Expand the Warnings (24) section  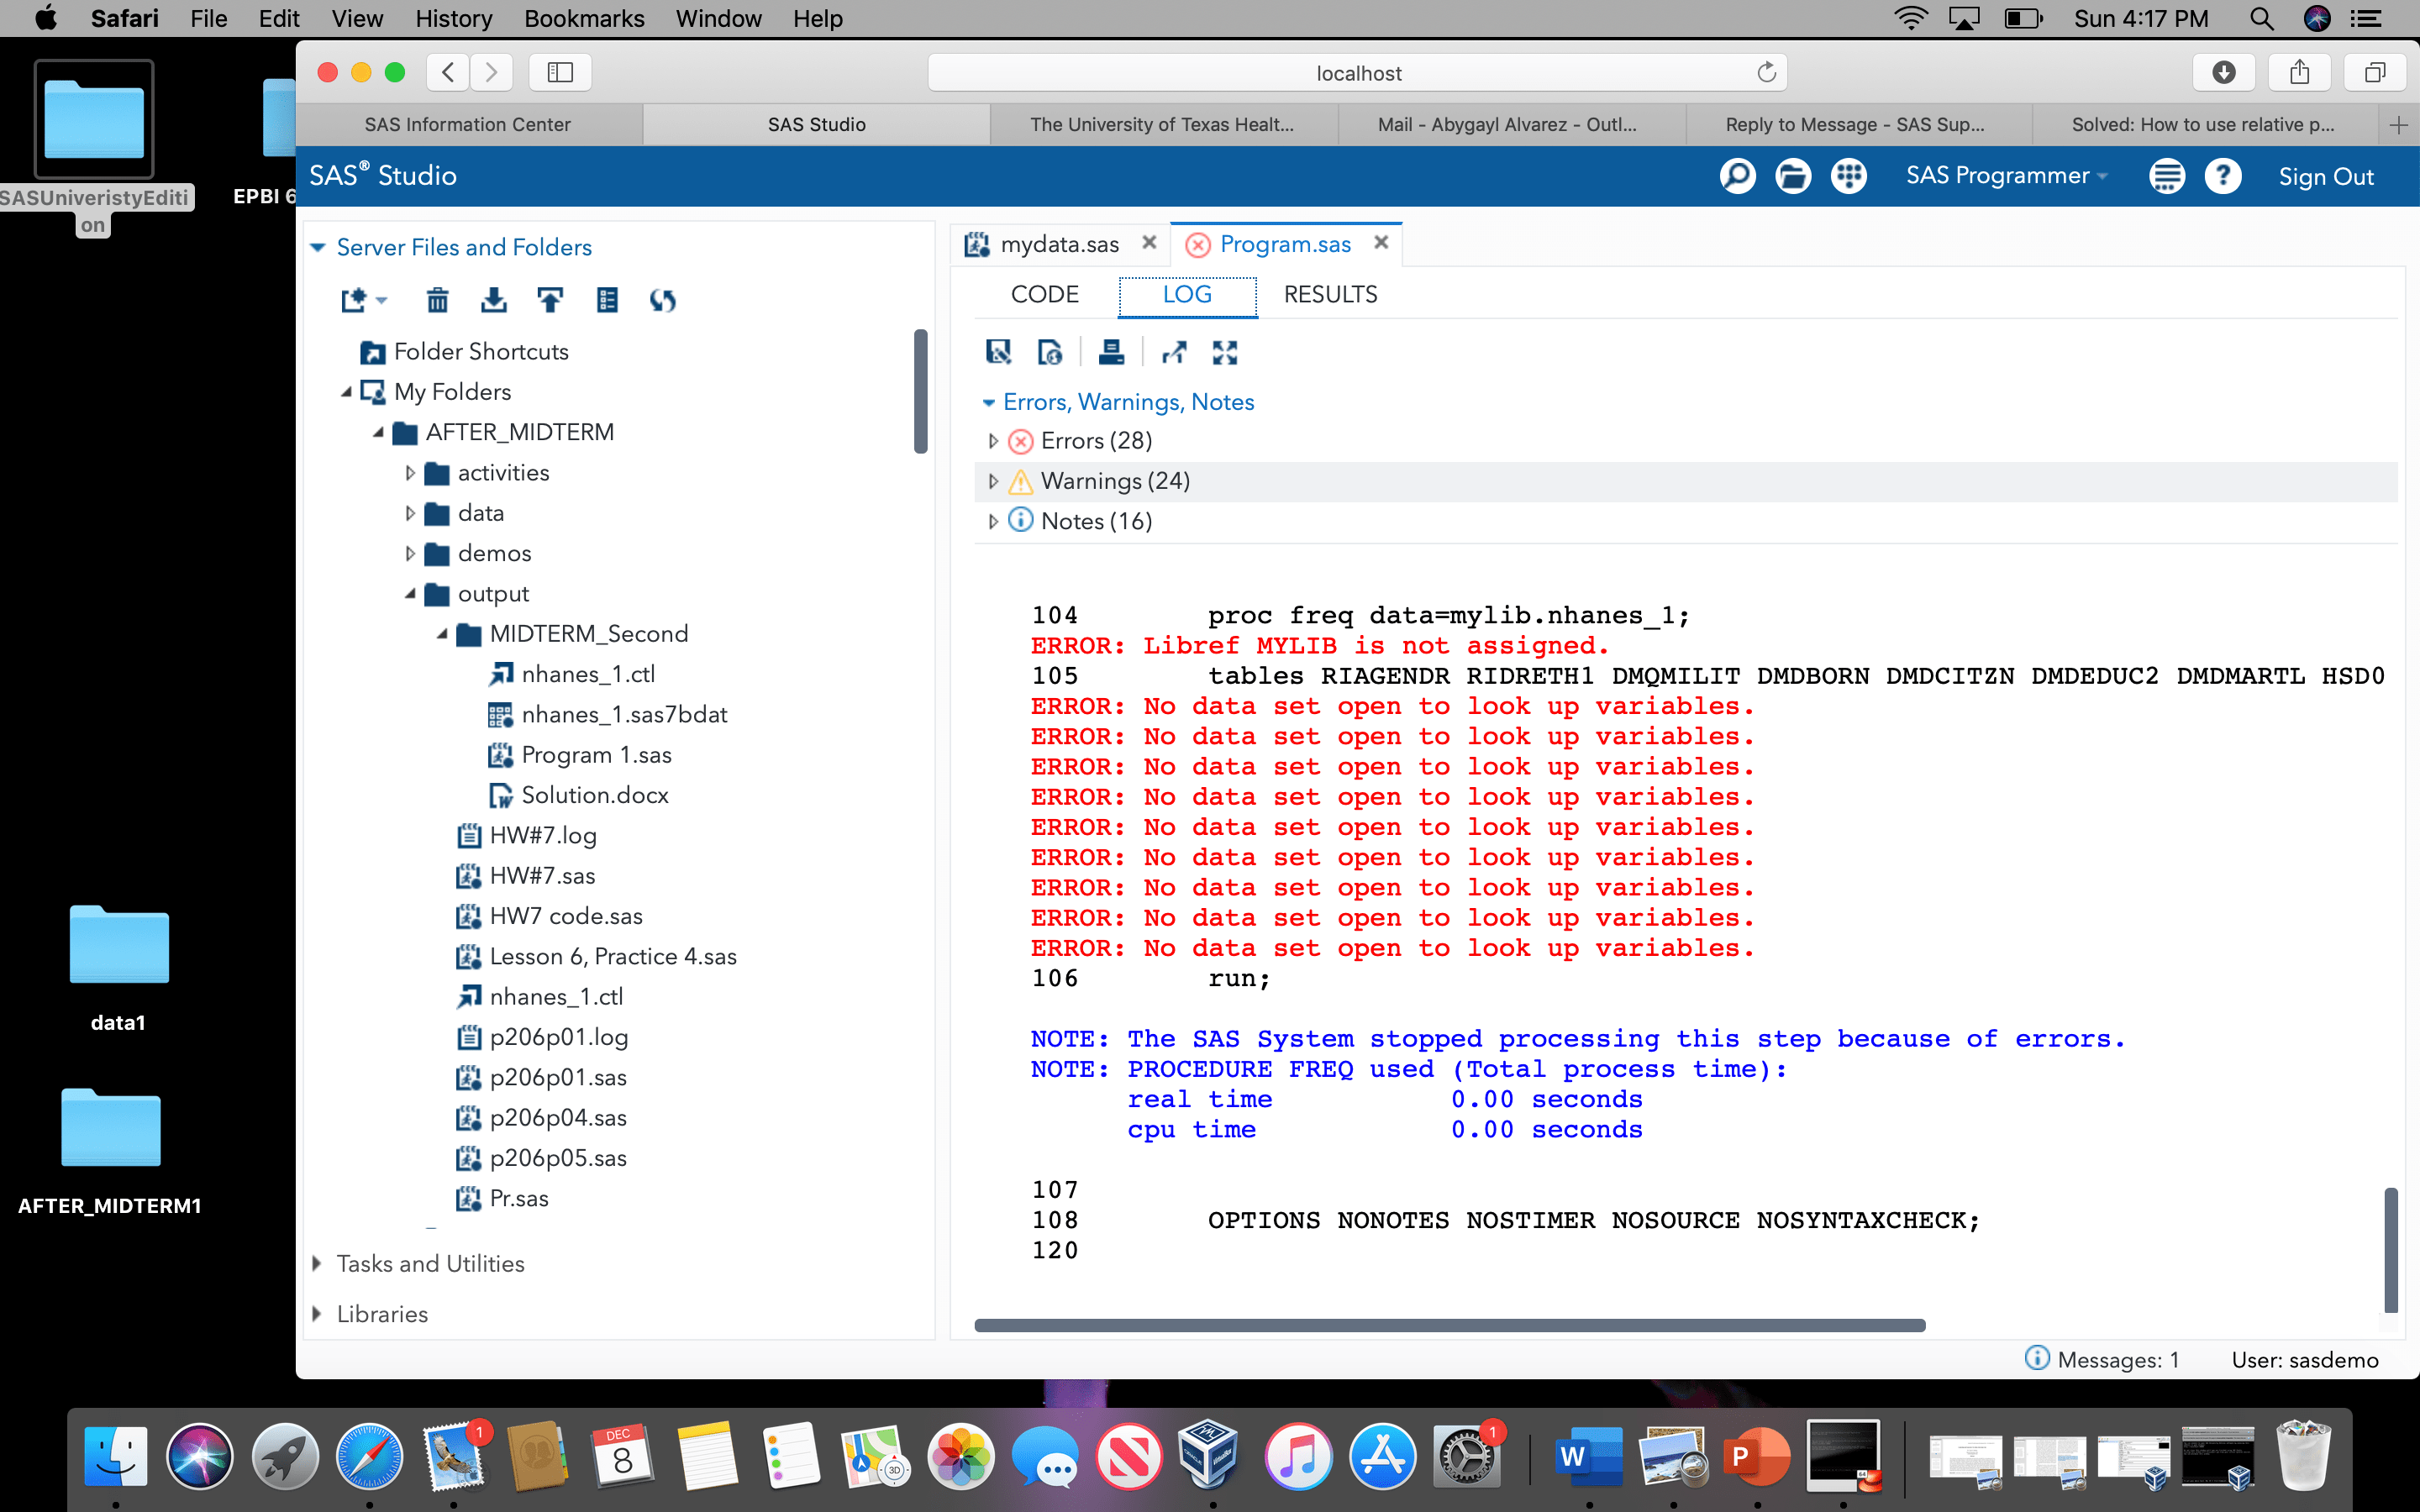coord(995,480)
